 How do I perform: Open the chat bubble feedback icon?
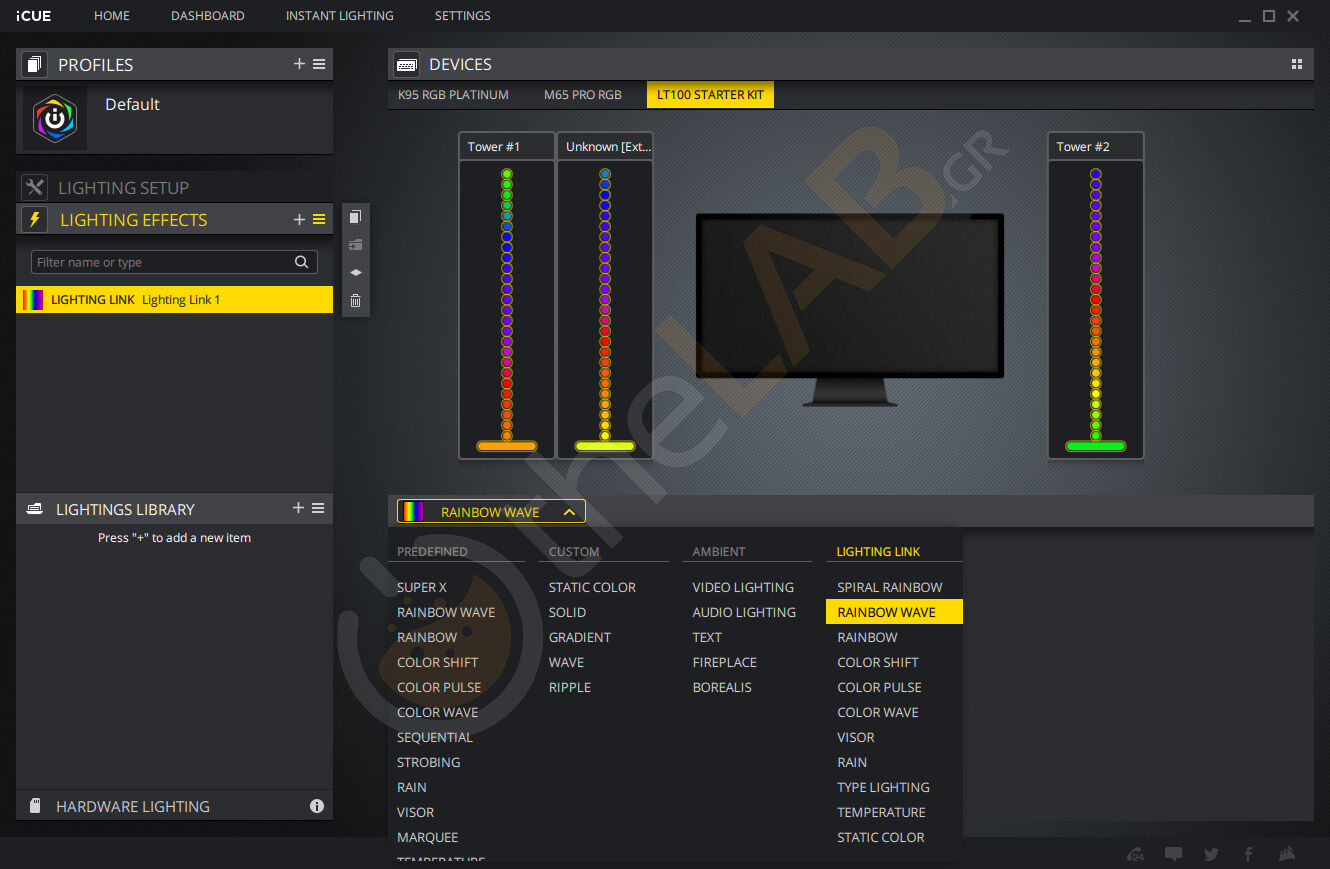(1174, 854)
